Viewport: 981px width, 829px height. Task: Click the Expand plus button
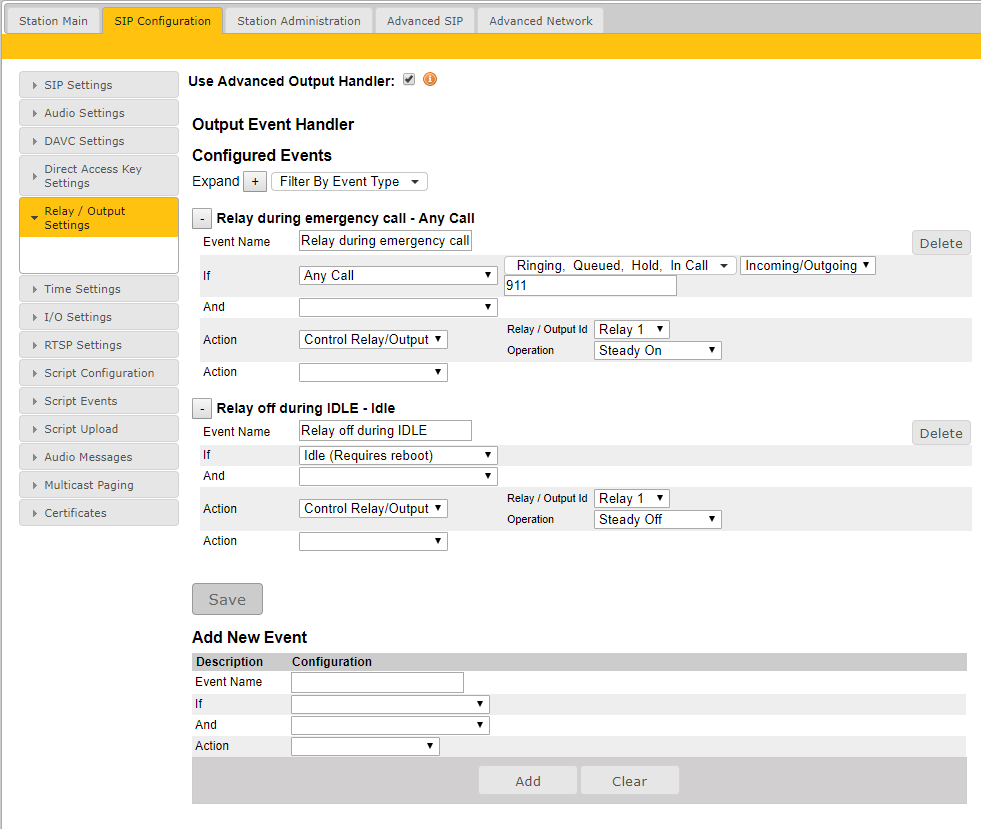pos(255,181)
